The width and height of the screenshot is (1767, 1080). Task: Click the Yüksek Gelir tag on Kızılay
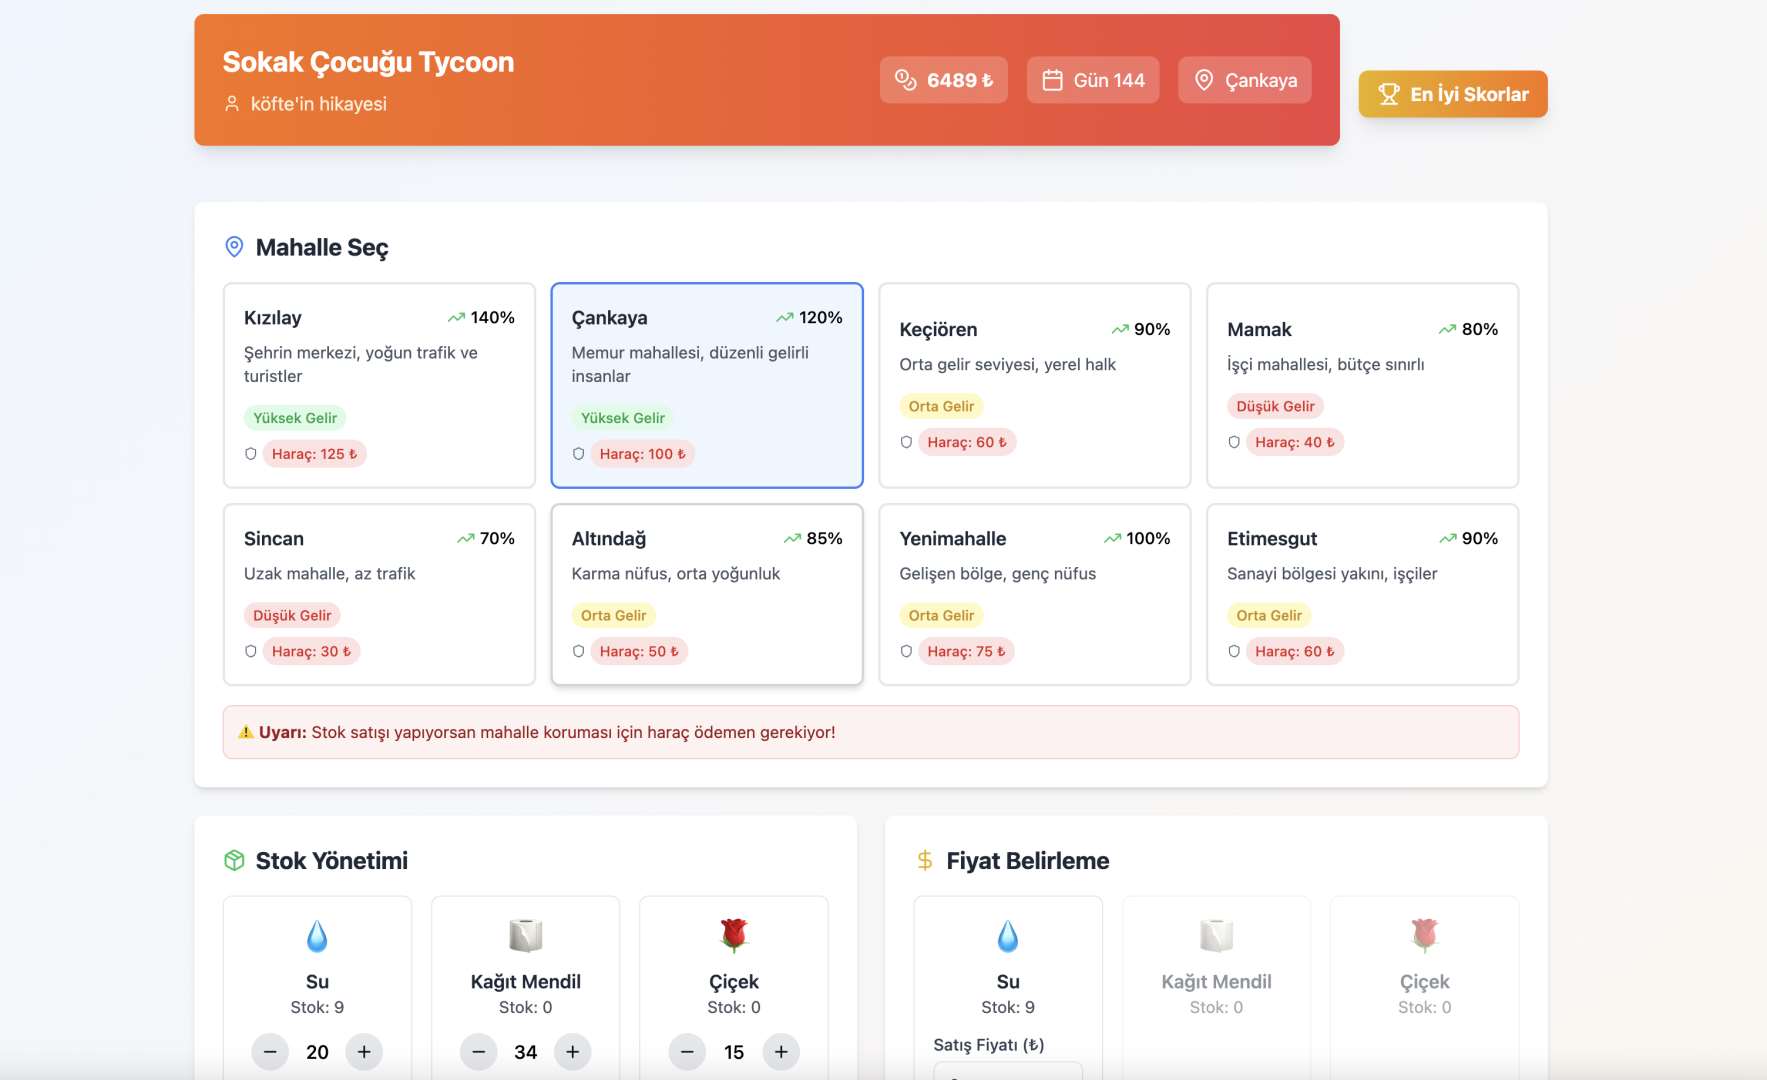295,418
